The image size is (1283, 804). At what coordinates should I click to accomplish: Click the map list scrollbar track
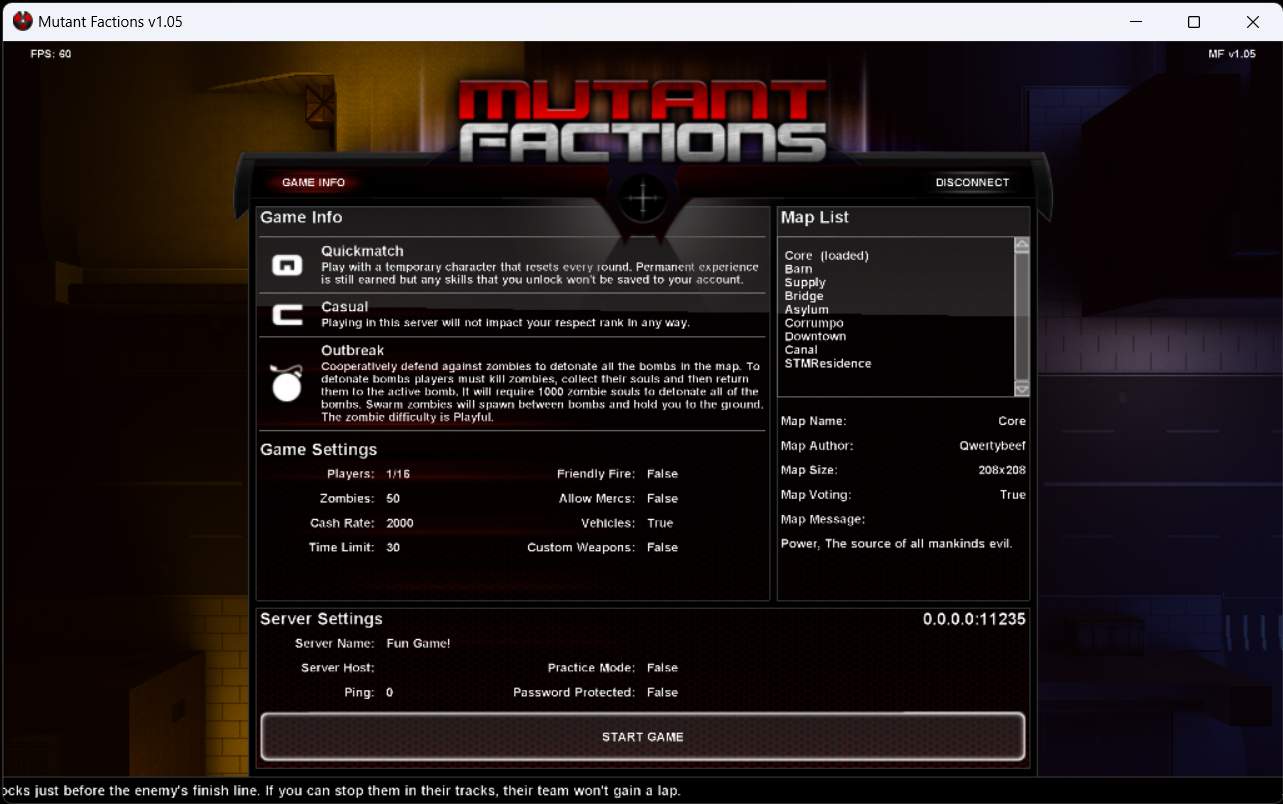click(1021, 317)
